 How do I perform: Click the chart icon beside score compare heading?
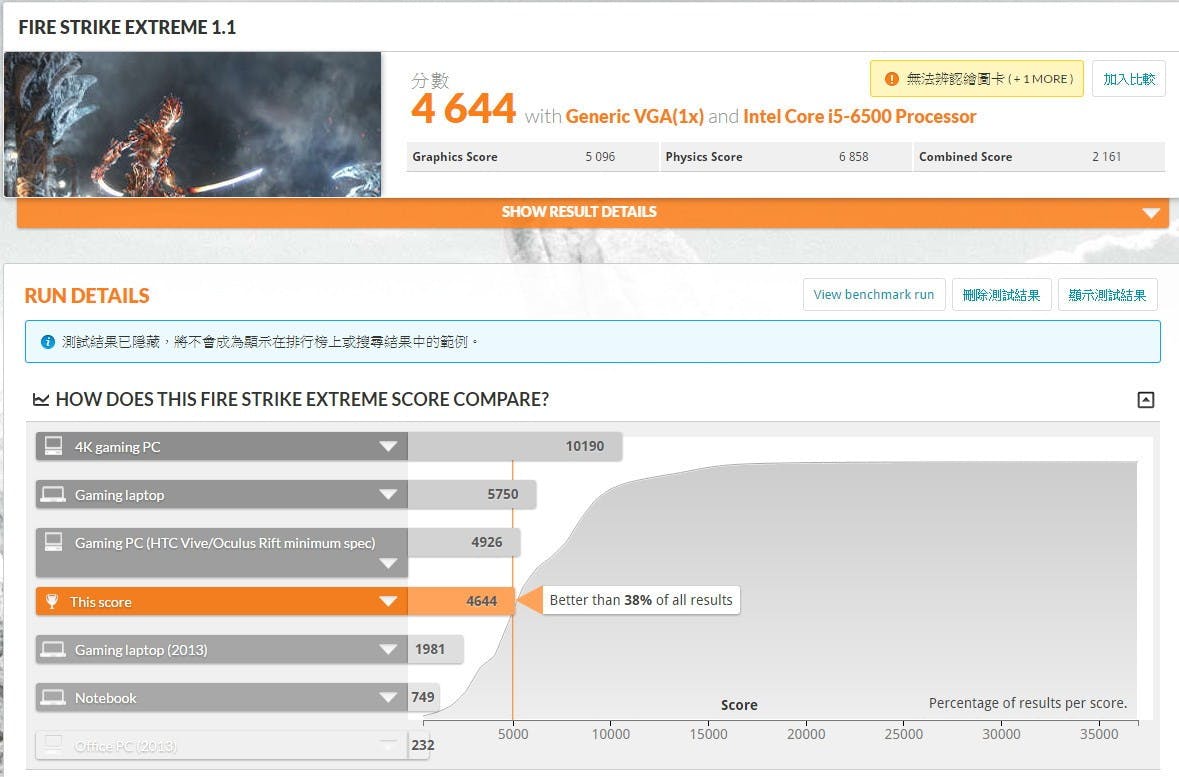click(41, 400)
